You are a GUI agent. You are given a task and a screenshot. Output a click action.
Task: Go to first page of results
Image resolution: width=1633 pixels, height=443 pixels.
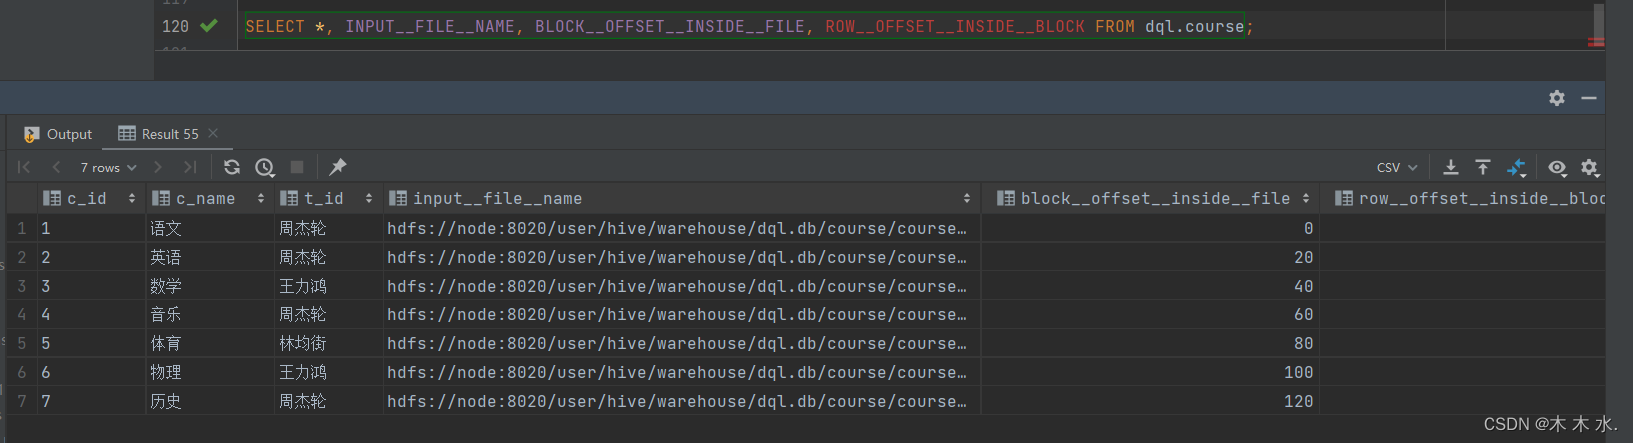point(25,167)
